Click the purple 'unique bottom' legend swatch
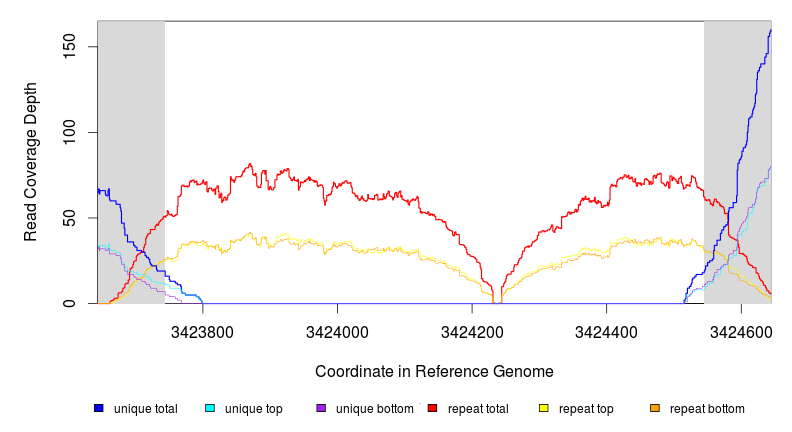 click(321, 409)
